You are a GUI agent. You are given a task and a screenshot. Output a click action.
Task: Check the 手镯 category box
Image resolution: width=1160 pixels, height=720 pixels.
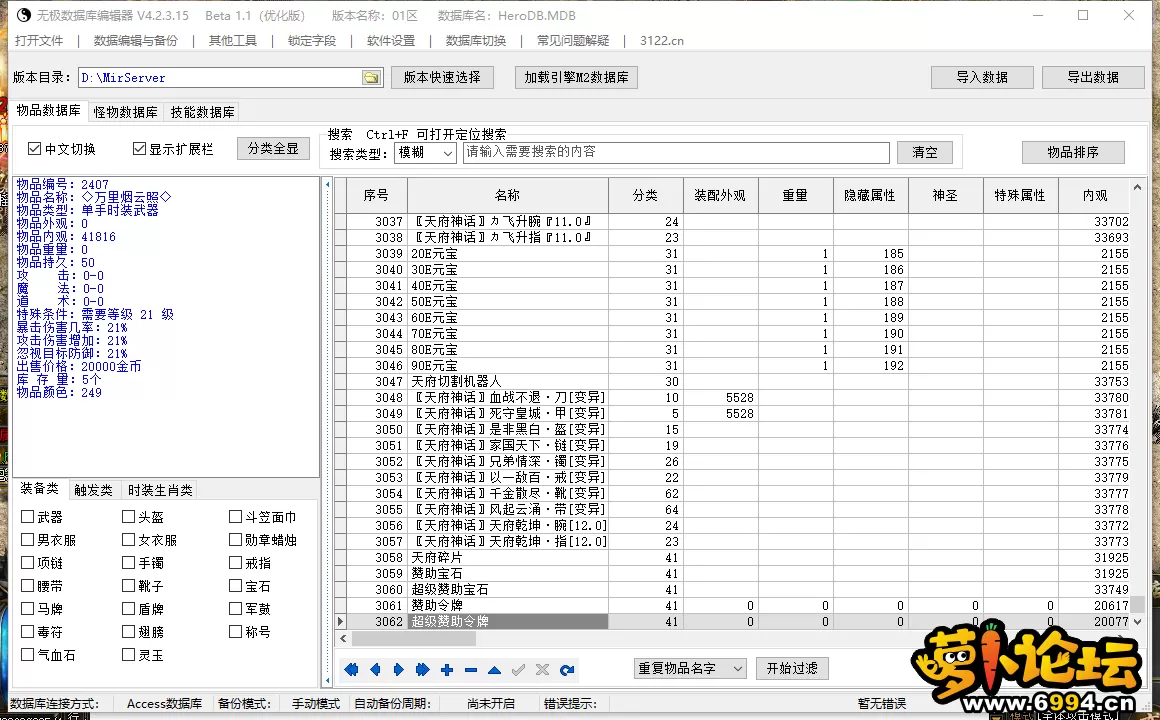pos(129,562)
